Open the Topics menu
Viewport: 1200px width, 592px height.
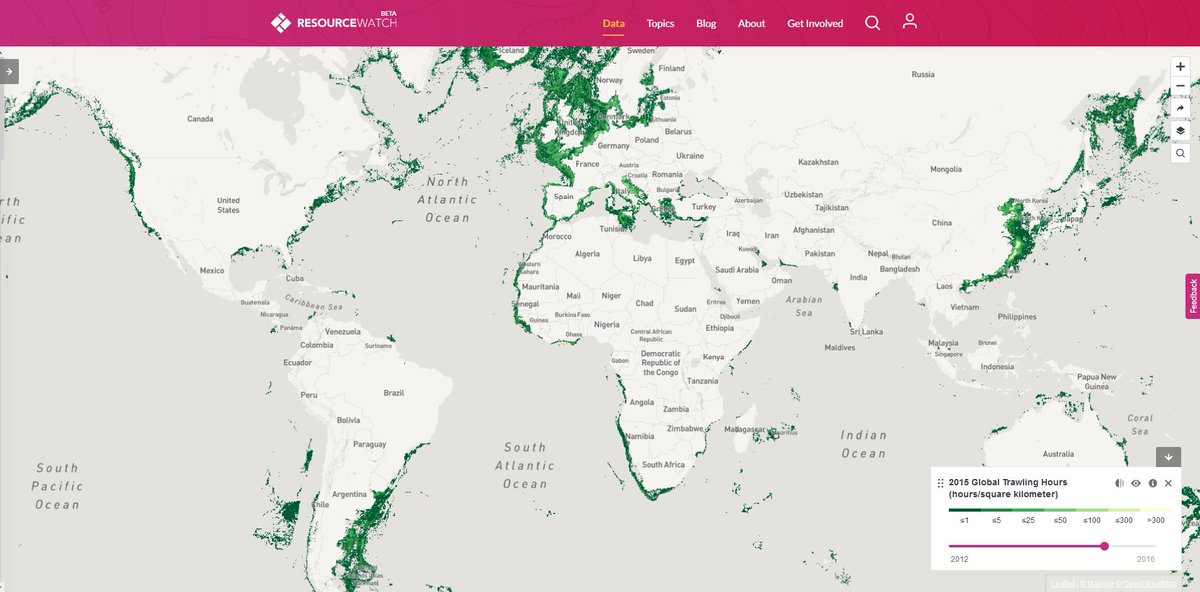(660, 23)
